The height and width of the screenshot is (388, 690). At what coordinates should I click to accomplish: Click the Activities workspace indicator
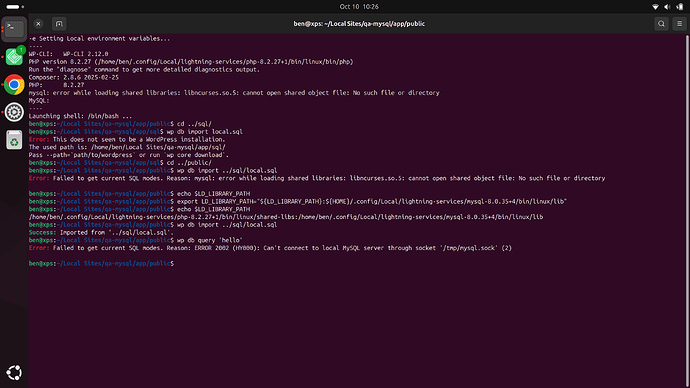point(15,7)
